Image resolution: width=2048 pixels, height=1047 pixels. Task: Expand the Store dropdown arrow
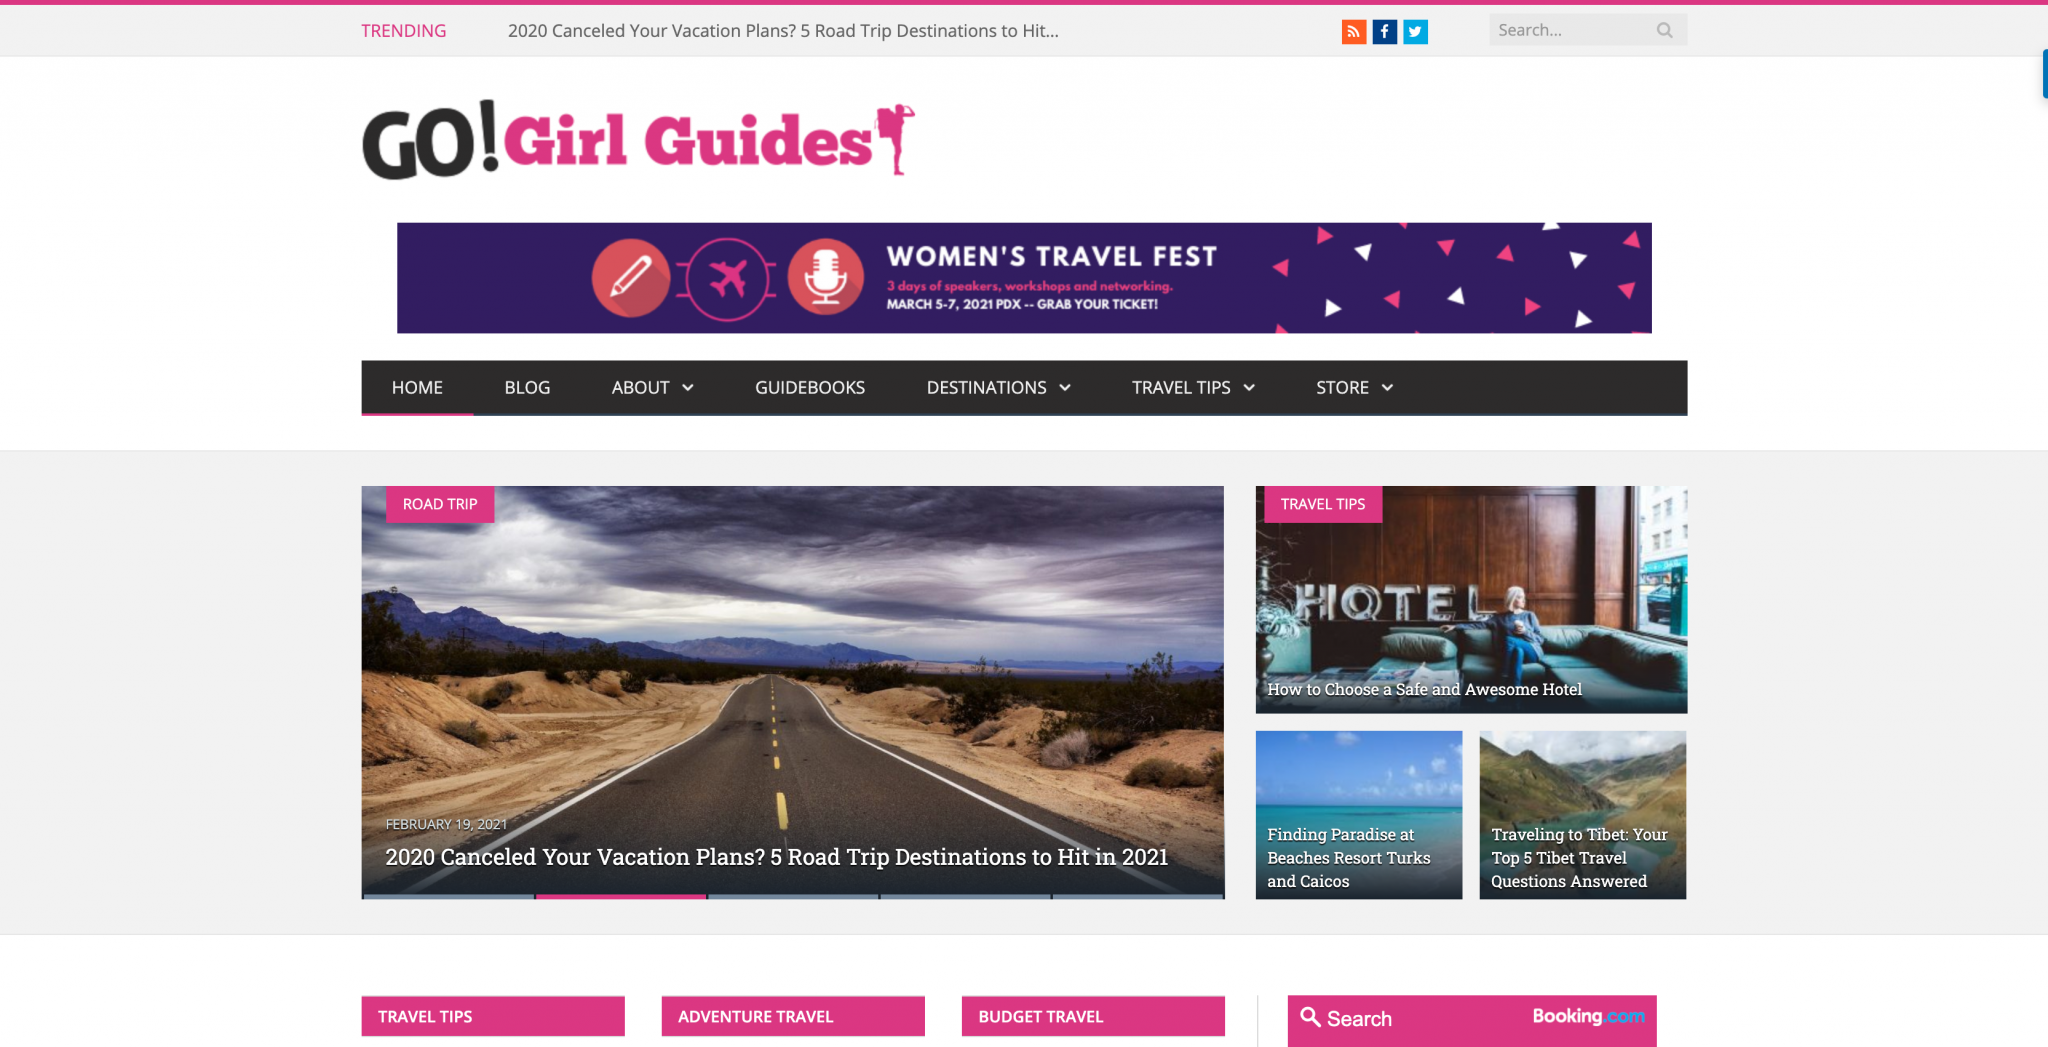pyautogui.click(x=1387, y=388)
